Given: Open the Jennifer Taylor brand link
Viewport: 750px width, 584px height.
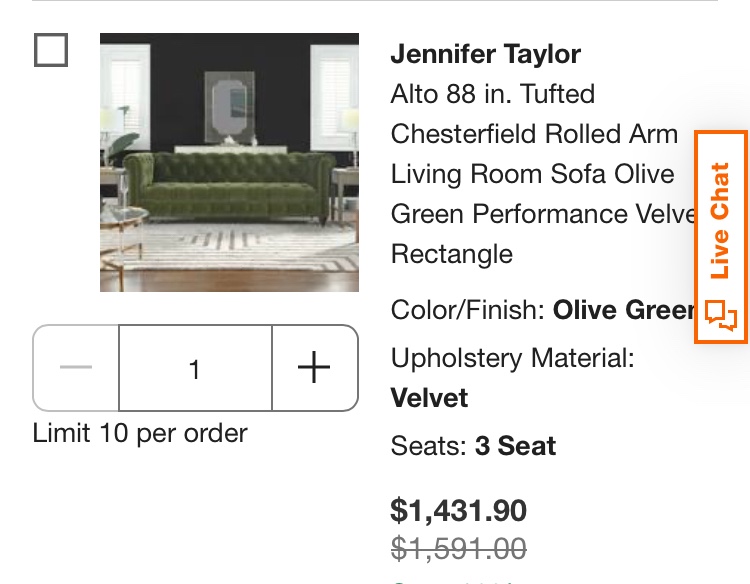Looking at the screenshot, I should click(x=485, y=54).
